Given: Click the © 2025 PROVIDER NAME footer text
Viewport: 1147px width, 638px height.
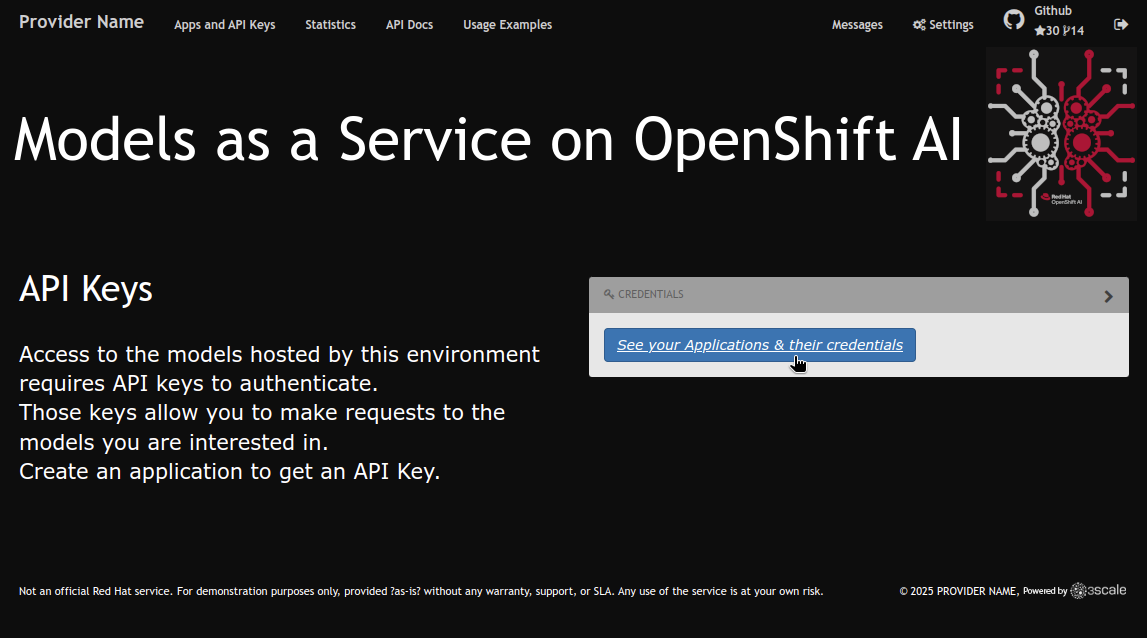Looking at the screenshot, I should 959,591.
